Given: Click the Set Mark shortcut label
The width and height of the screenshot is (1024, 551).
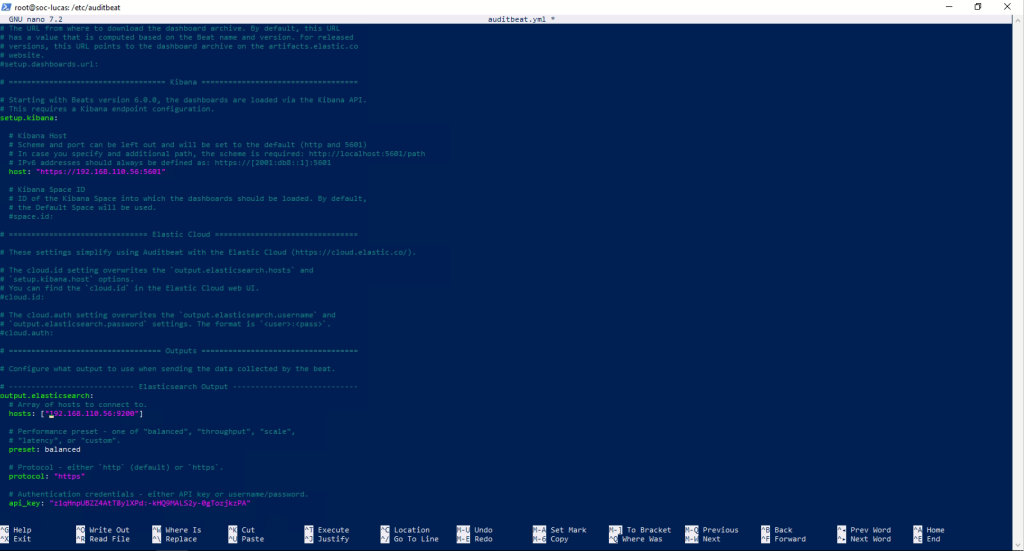Looking at the screenshot, I should [568, 530].
